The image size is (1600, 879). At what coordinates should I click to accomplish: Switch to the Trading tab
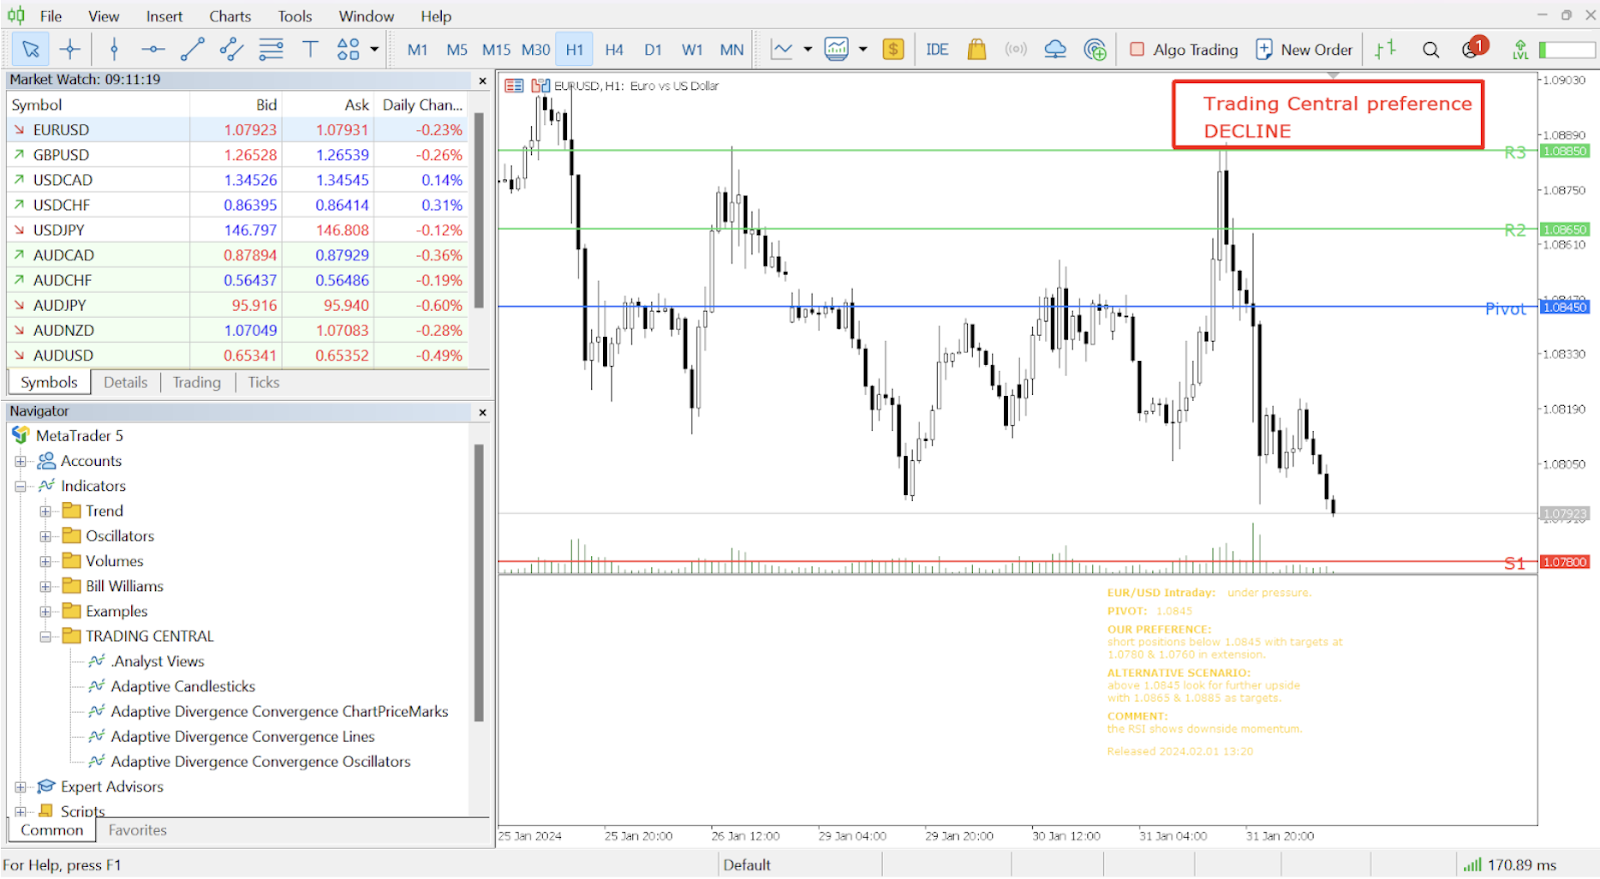(197, 382)
